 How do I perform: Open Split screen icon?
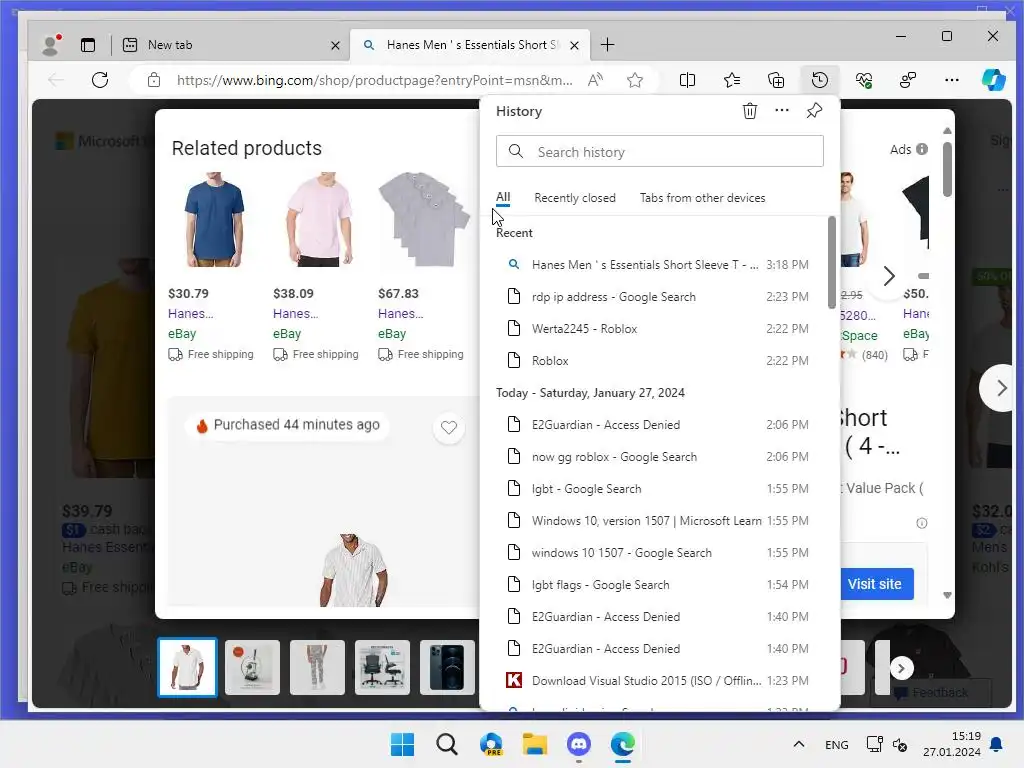[687, 80]
